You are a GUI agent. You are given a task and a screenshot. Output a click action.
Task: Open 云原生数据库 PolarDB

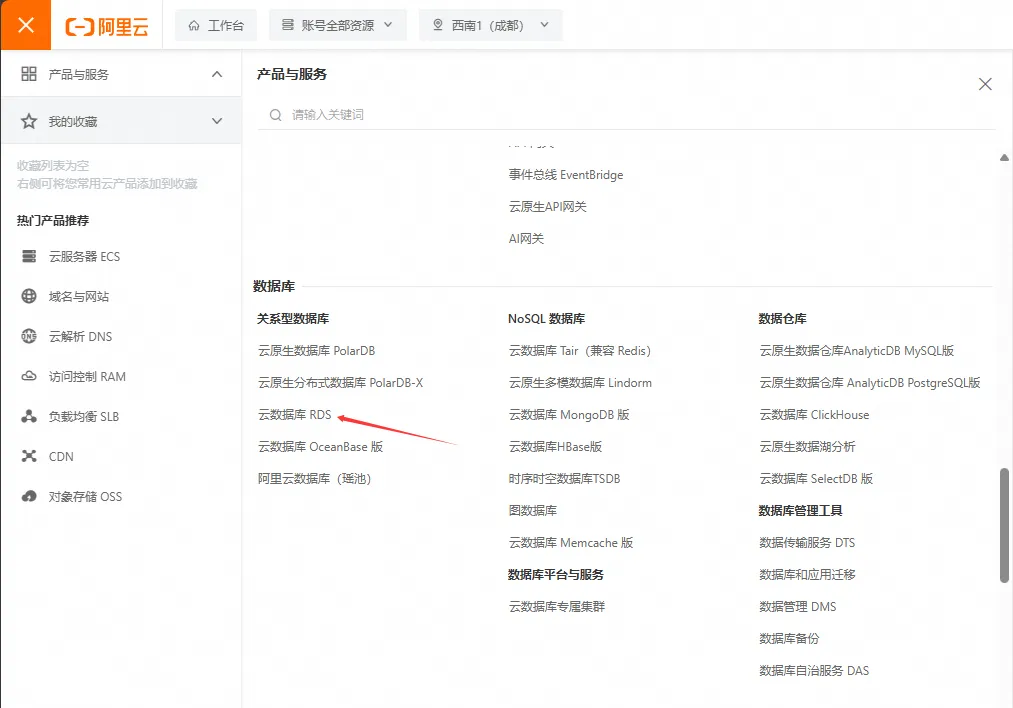[x=317, y=351]
